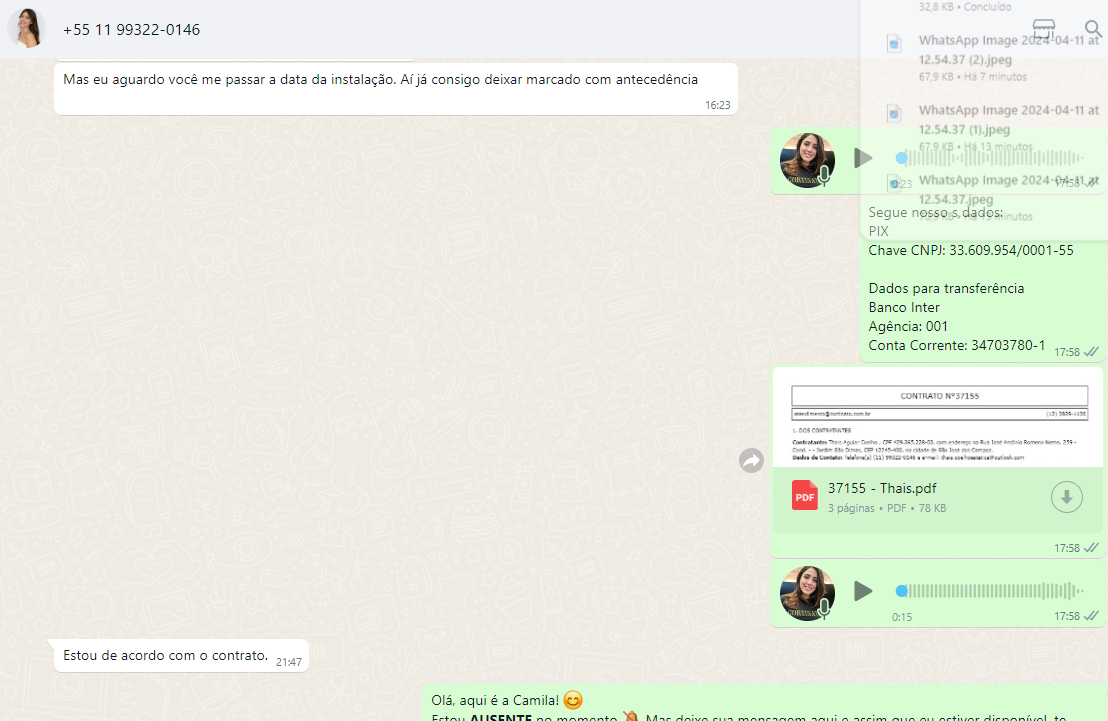
Task: Click file icon of the "(2).jpeg" download
Action: tap(894, 44)
